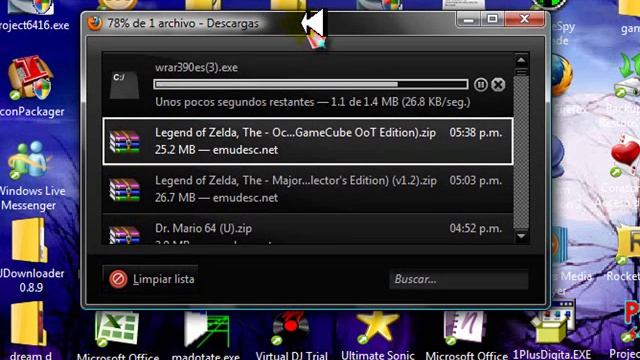Image resolution: width=640 pixels, height=360 pixels.
Task: Click the WinRAR icon of Zelda OoT Edition zip
Action: click(x=125, y=141)
